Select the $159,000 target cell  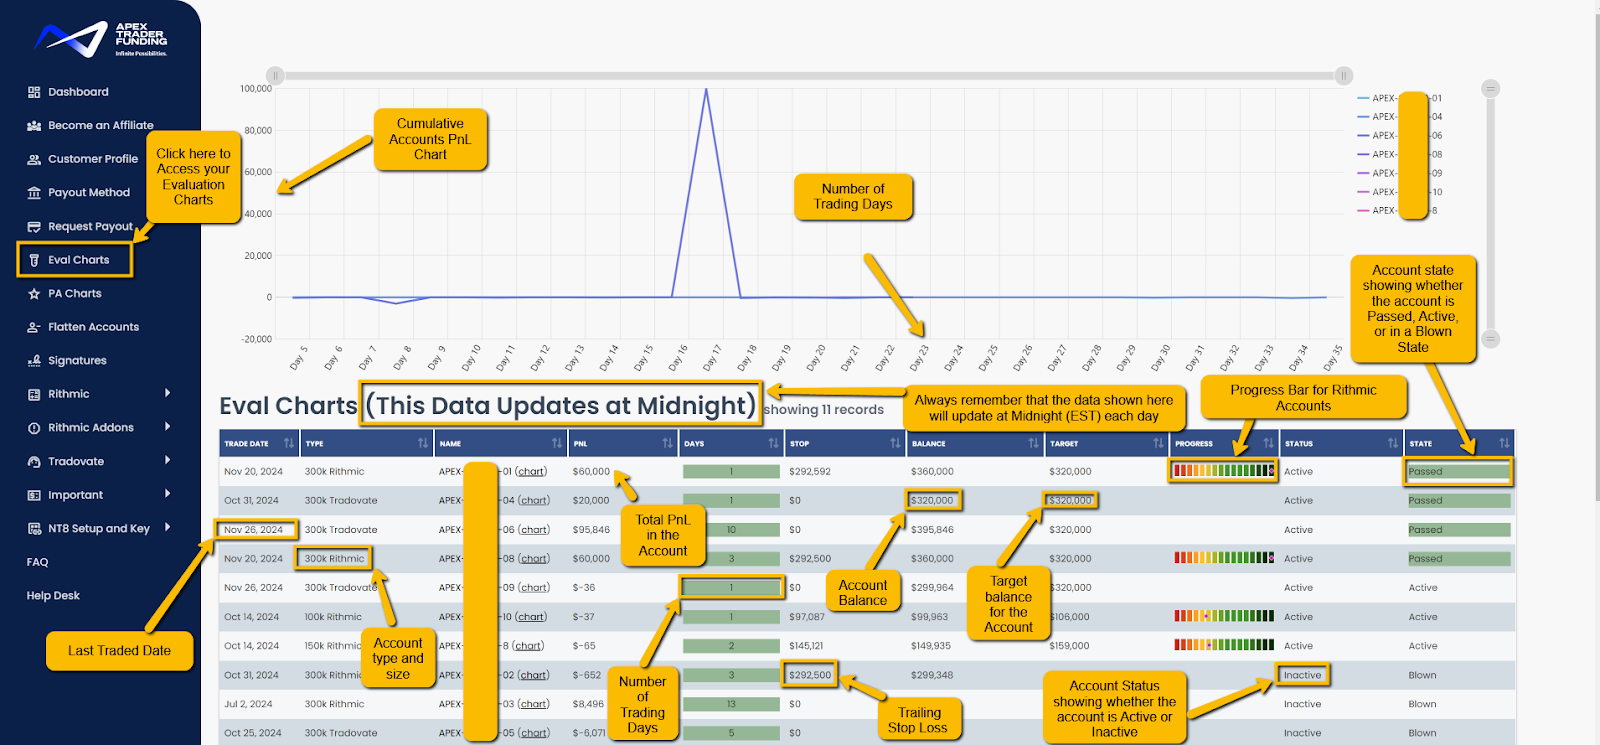click(1069, 646)
